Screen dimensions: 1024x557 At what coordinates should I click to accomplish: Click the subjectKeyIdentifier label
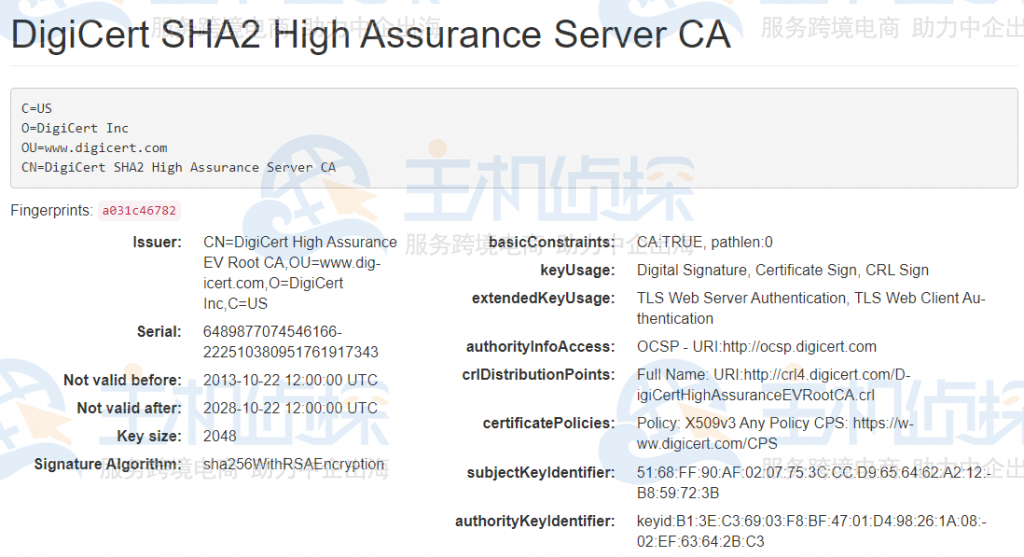point(541,472)
